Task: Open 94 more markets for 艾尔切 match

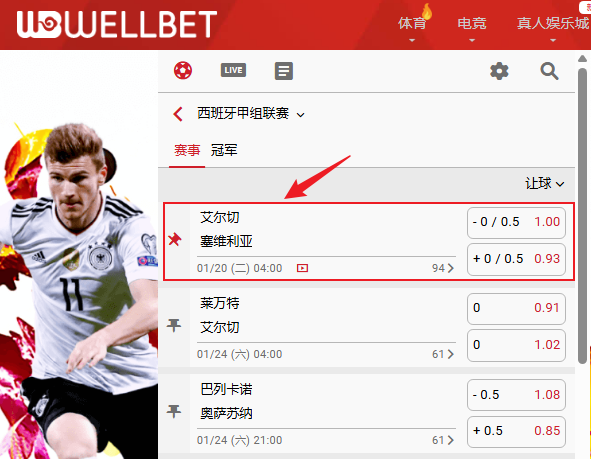Action: (x=443, y=268)
